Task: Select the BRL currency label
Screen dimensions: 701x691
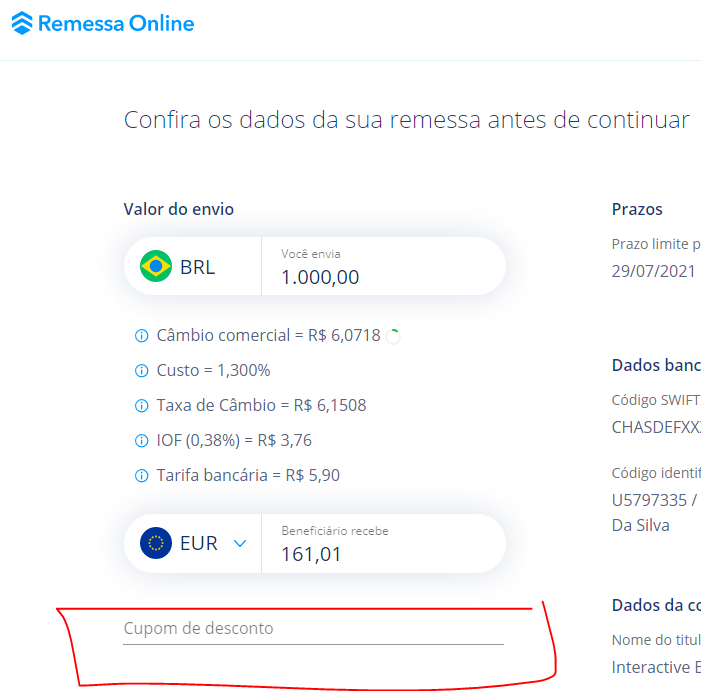Action: (198, 267)
